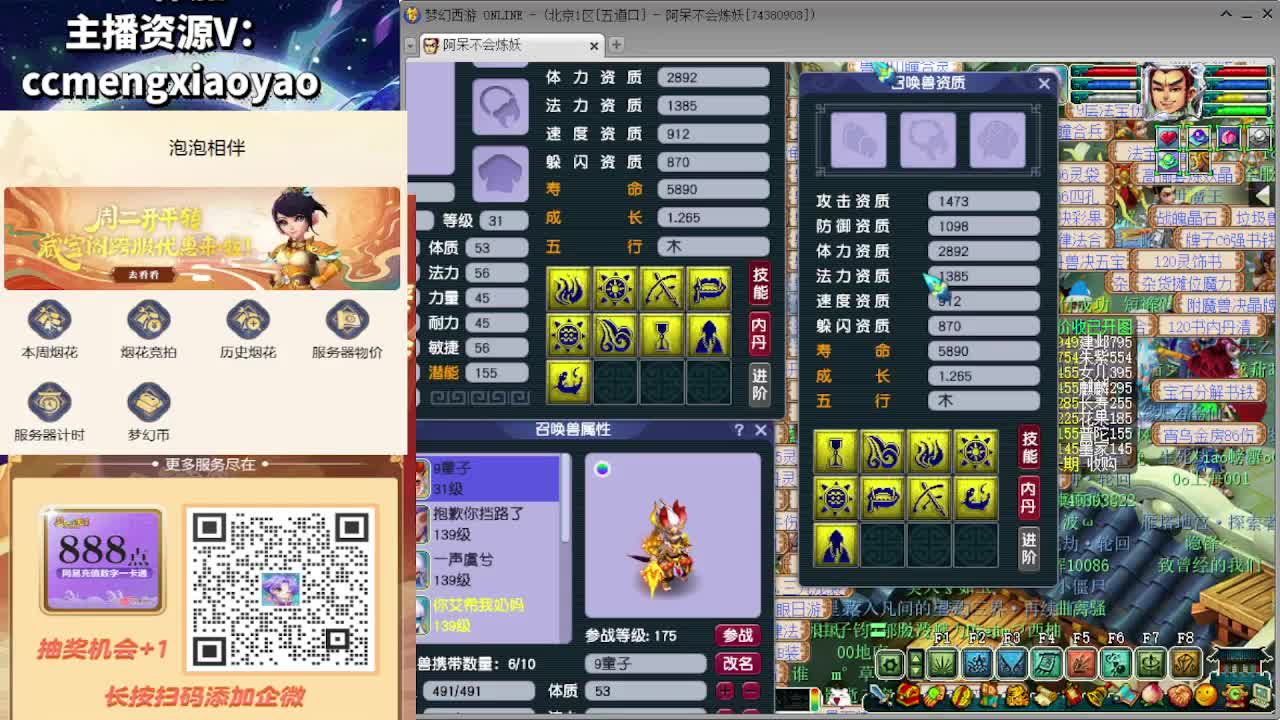Image resolution: width=1280 pixels, height=720 pixels.
Task: Trigger the F4 scroll skill slot
Action: coord(1047,662)
